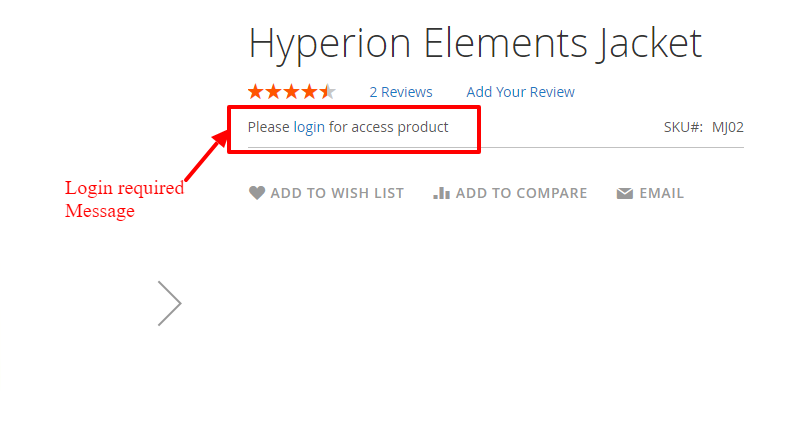Advance gallery with the next arrow chevron
This screenshot has height=424, width=792.
pos(170,303)
